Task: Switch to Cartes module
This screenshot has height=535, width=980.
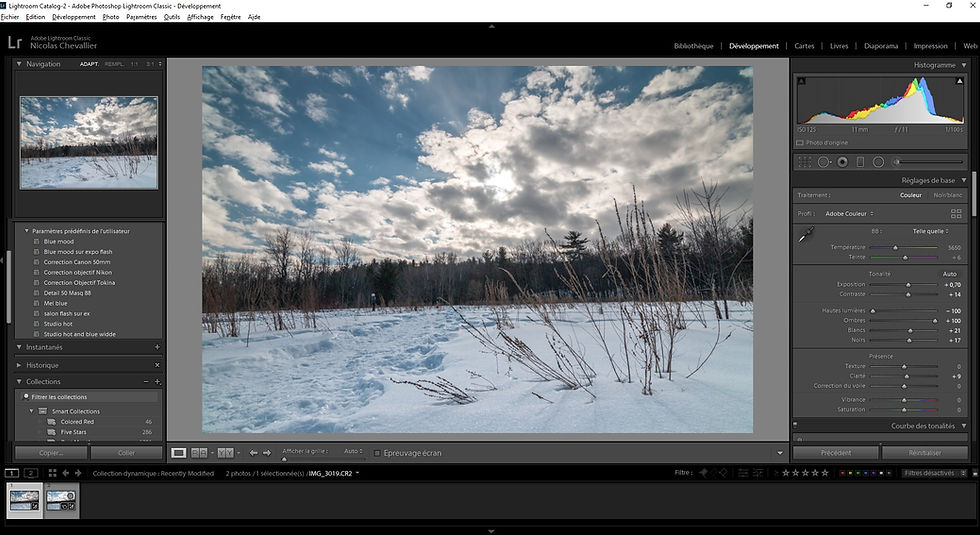Action: [x=804, y=46]
